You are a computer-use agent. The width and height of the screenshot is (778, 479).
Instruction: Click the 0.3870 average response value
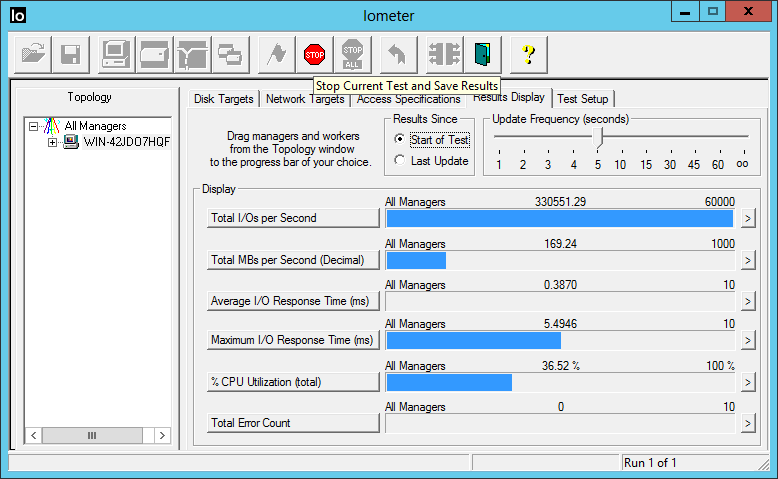click(x=560, y=285)
